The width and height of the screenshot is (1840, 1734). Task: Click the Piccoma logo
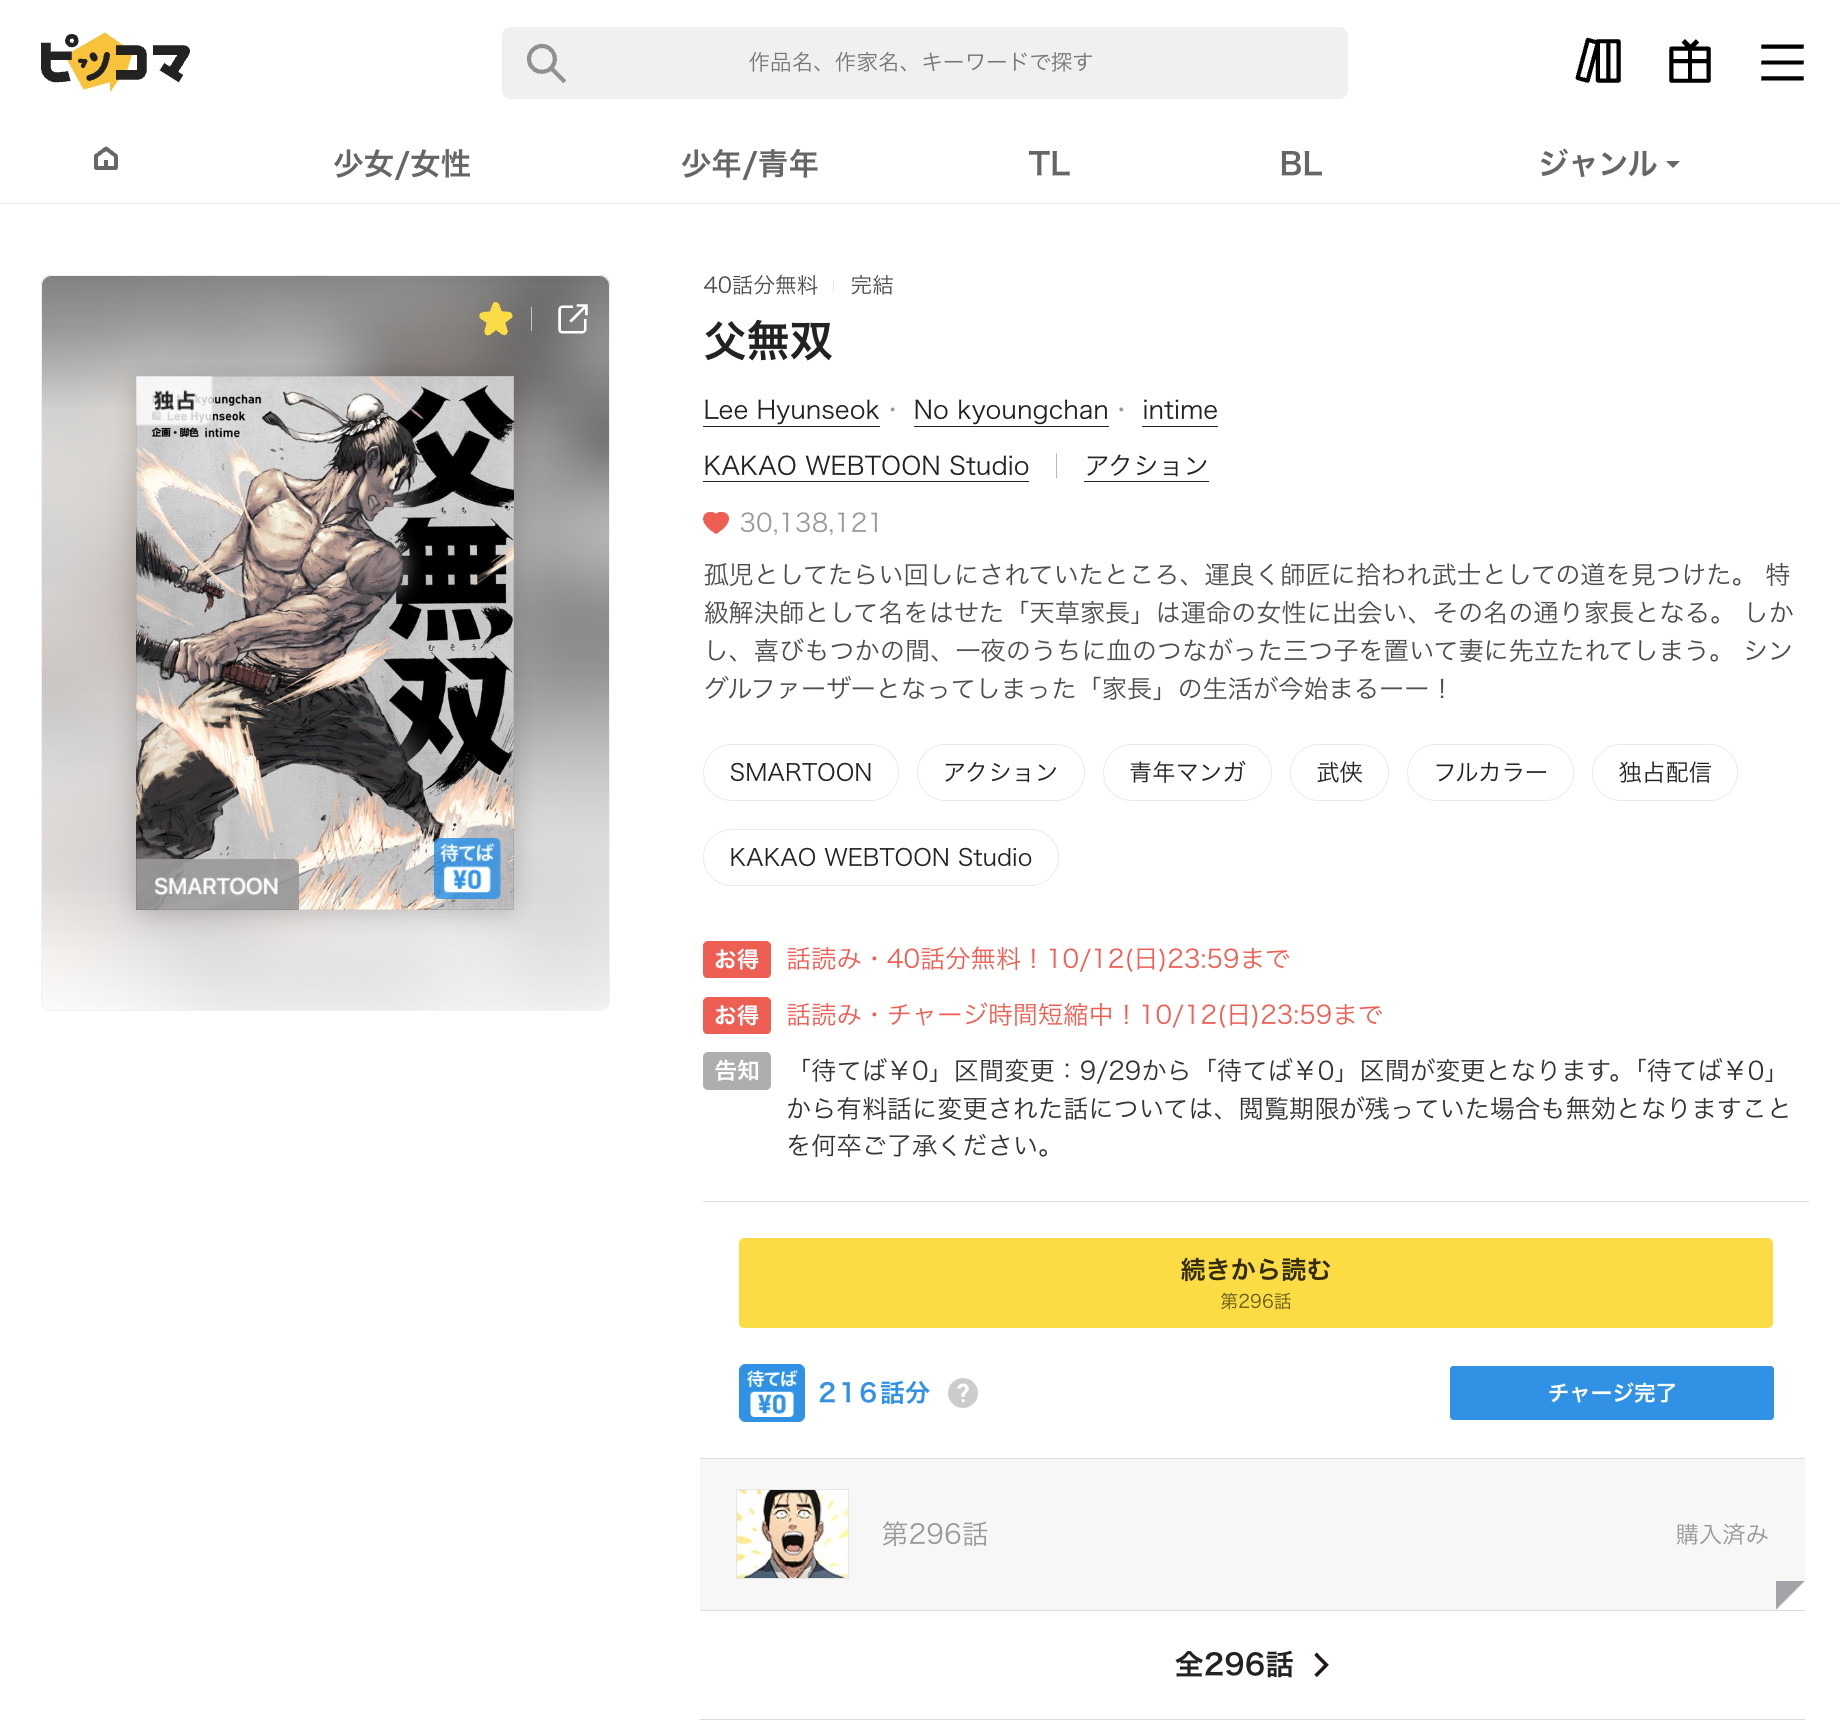tap(115, 62)
